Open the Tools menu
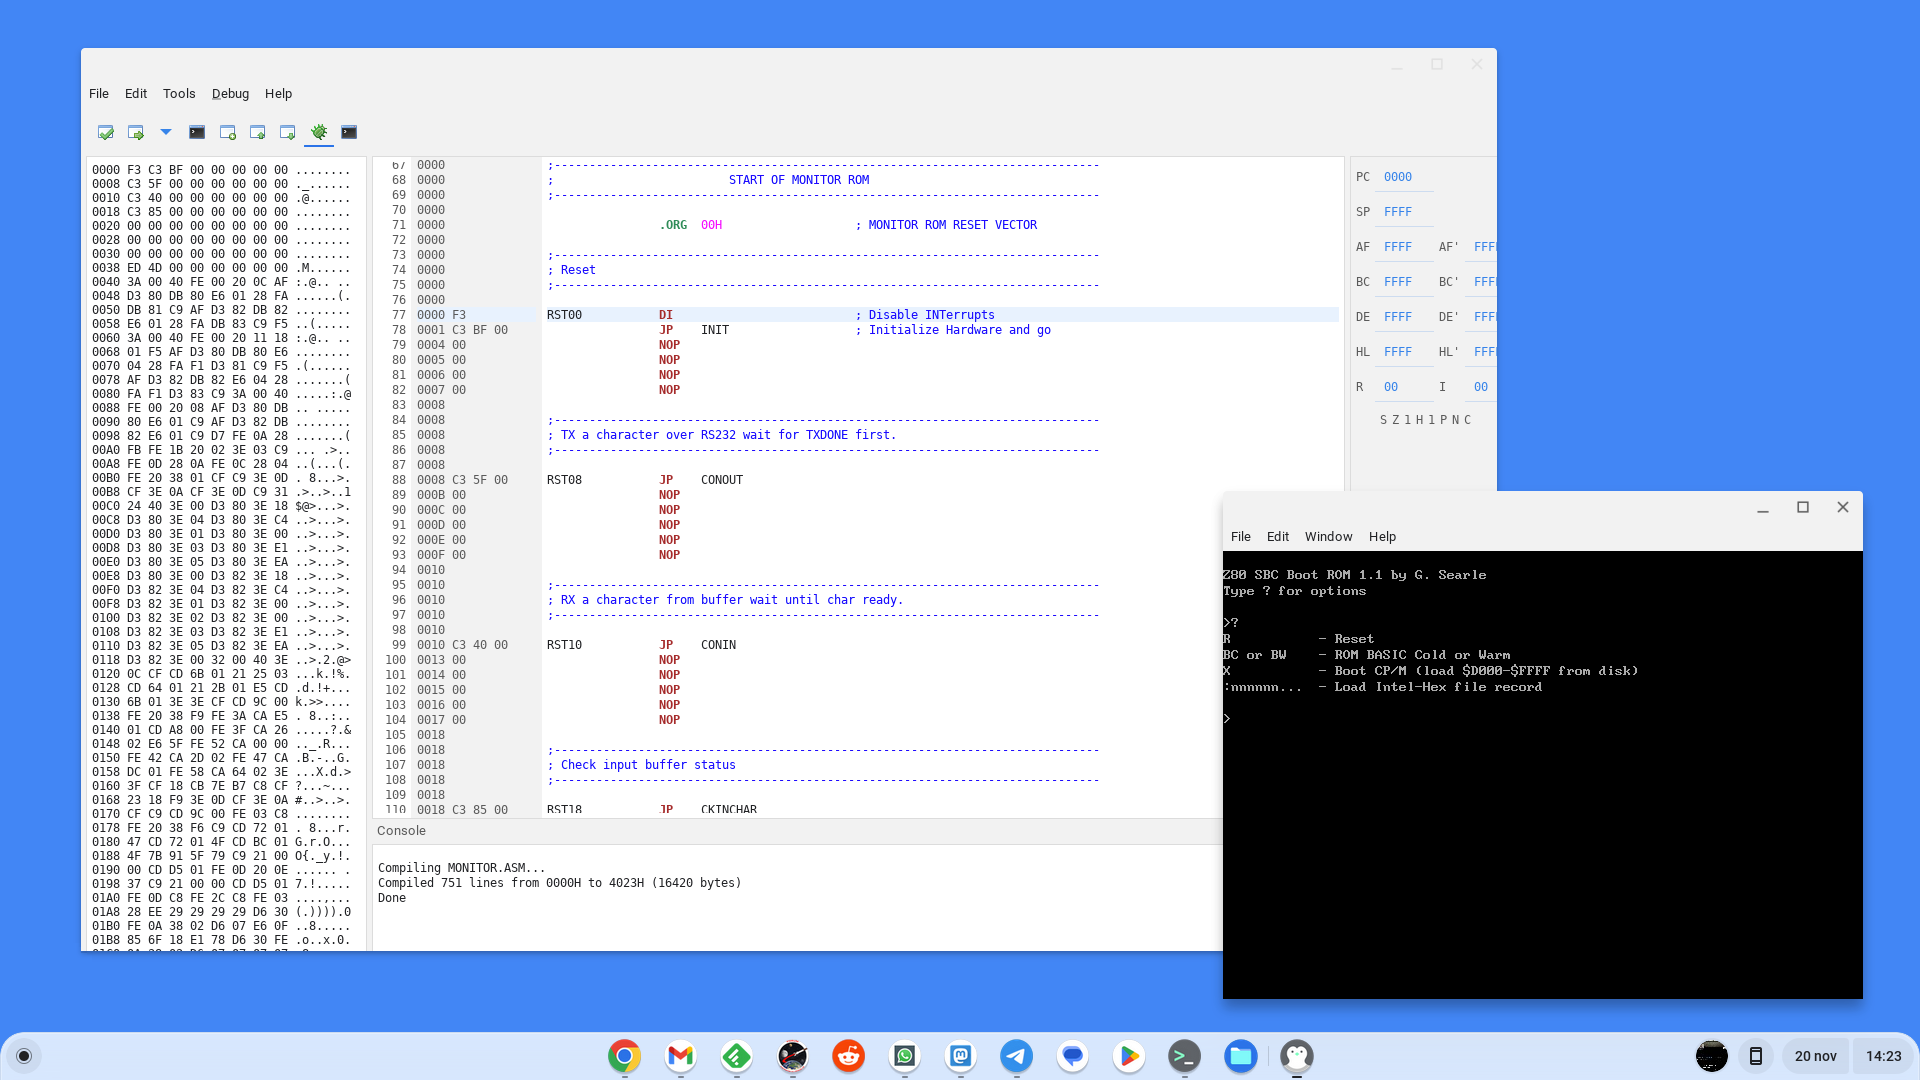The image size is (1920, 1080). (x=179, y=94)
